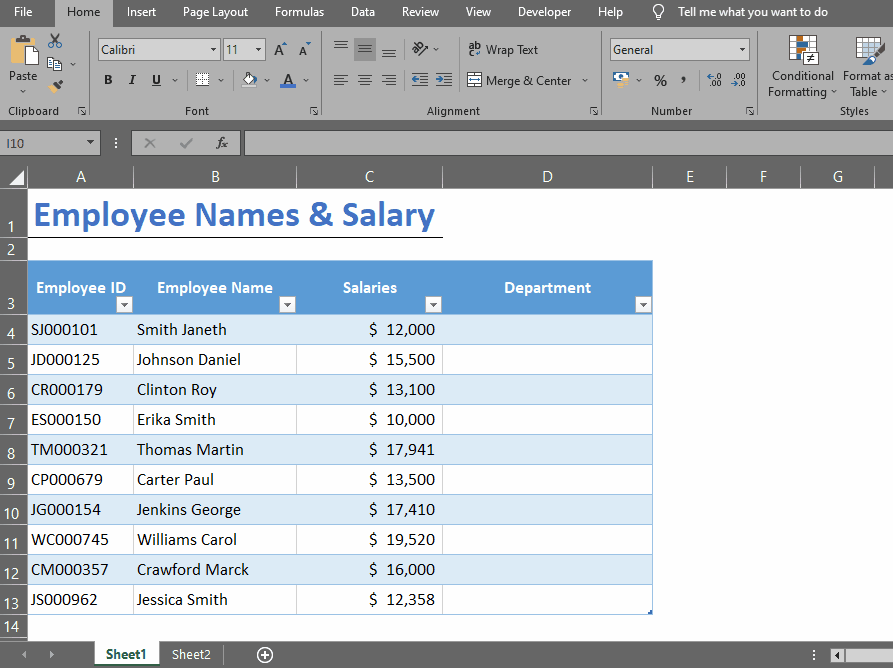Click the Cut scissors icon

55,41
